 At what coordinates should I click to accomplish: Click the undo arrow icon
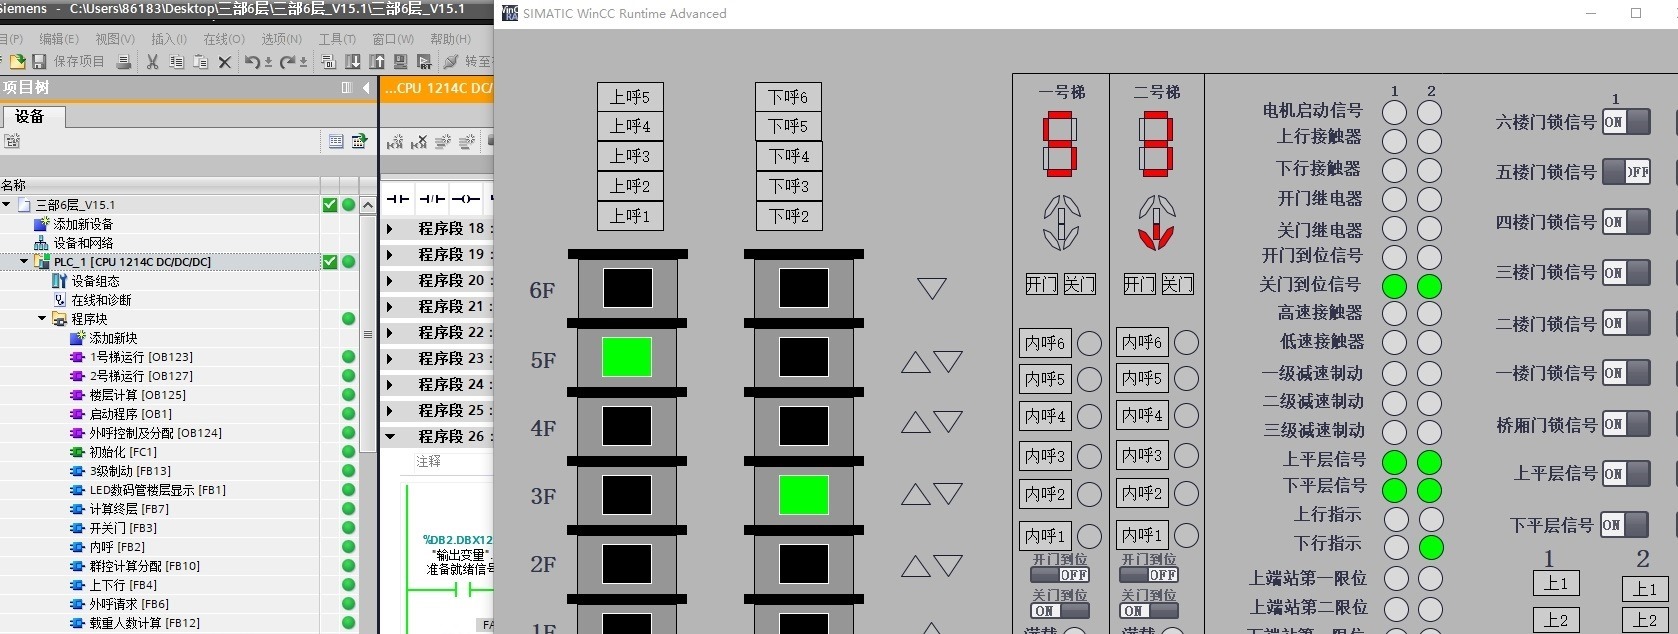pyautogui.click(x=252, y=61)
